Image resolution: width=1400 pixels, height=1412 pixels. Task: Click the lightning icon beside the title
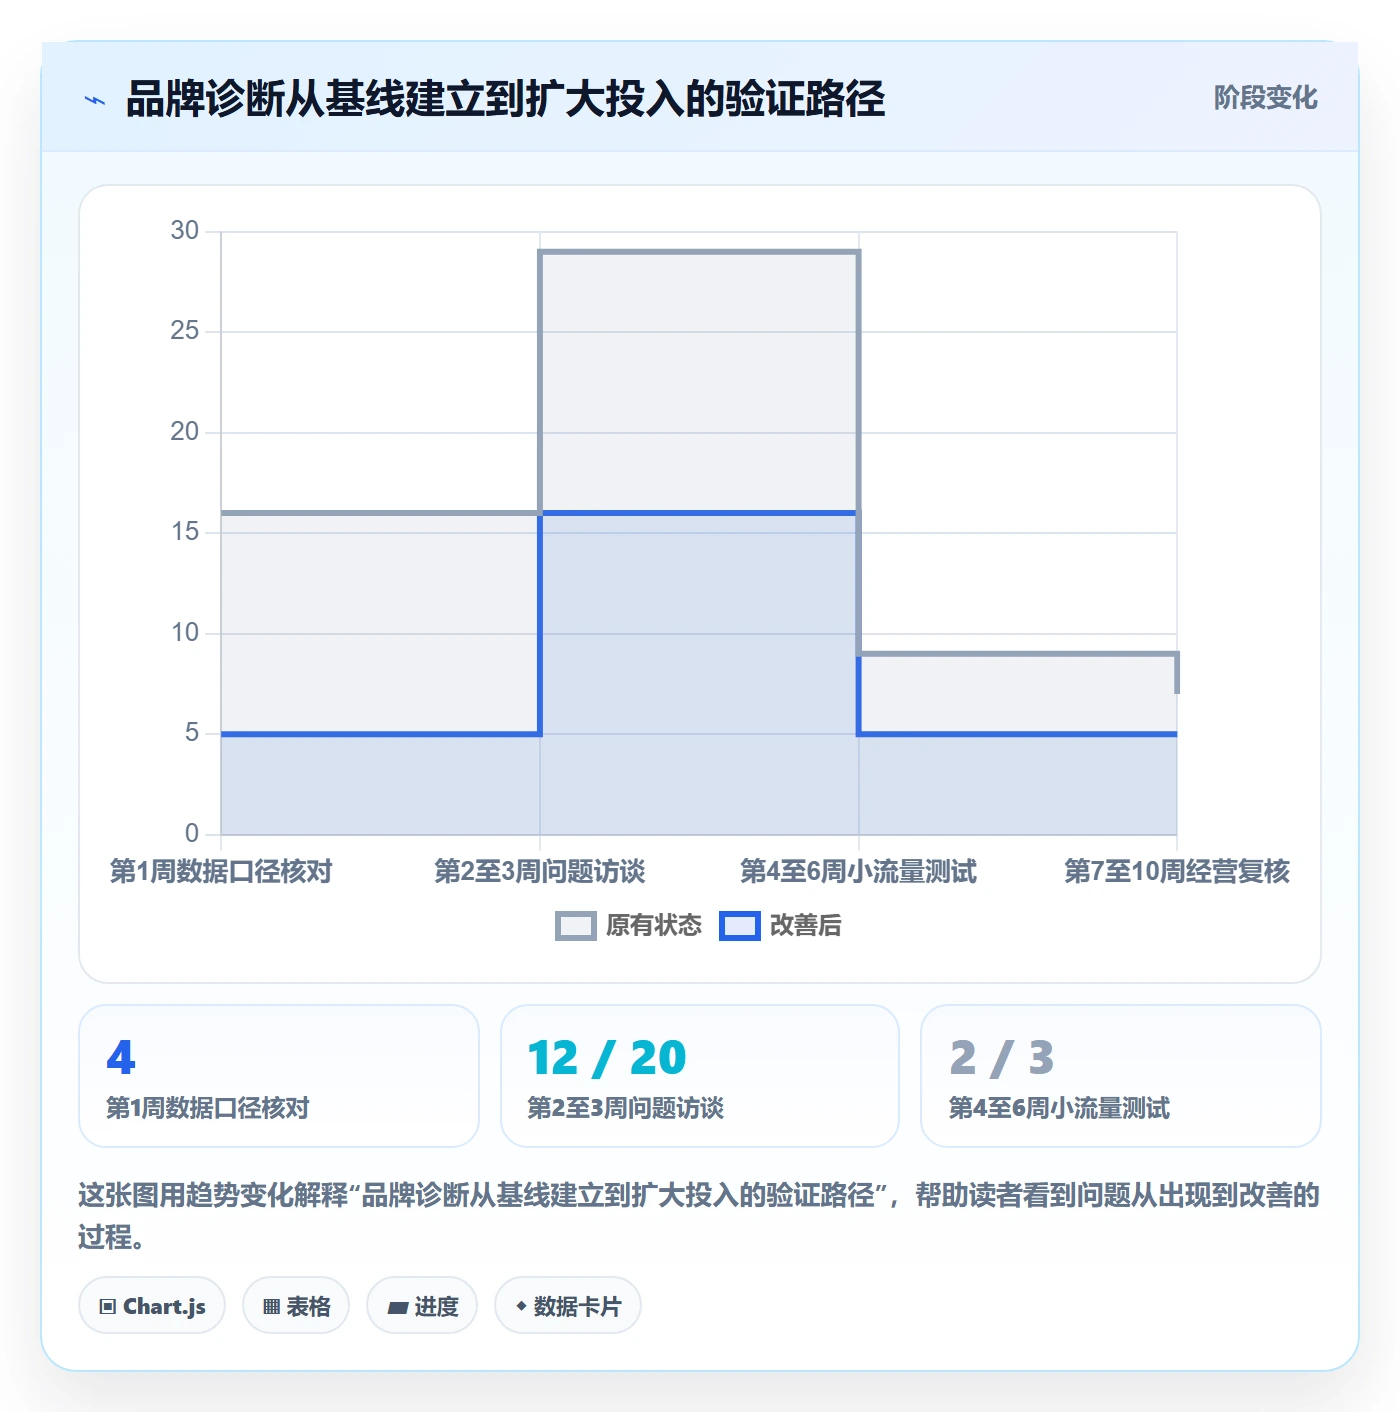95,100
